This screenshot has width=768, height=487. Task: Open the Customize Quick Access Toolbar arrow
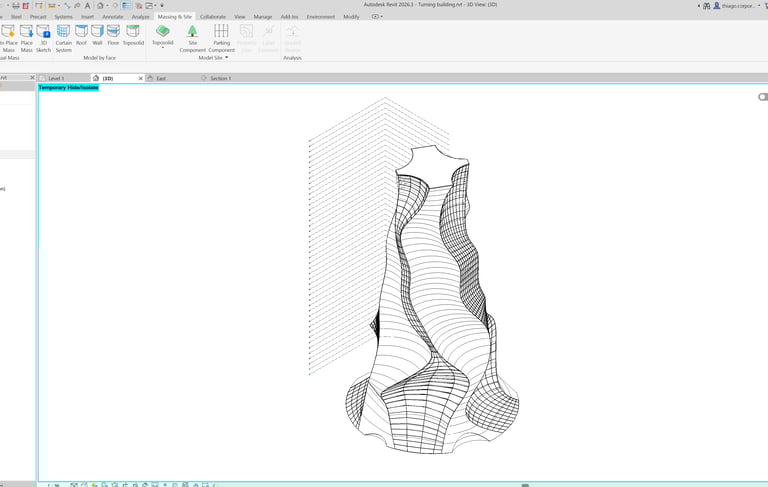pyautogui.click(x=162, y=5)
